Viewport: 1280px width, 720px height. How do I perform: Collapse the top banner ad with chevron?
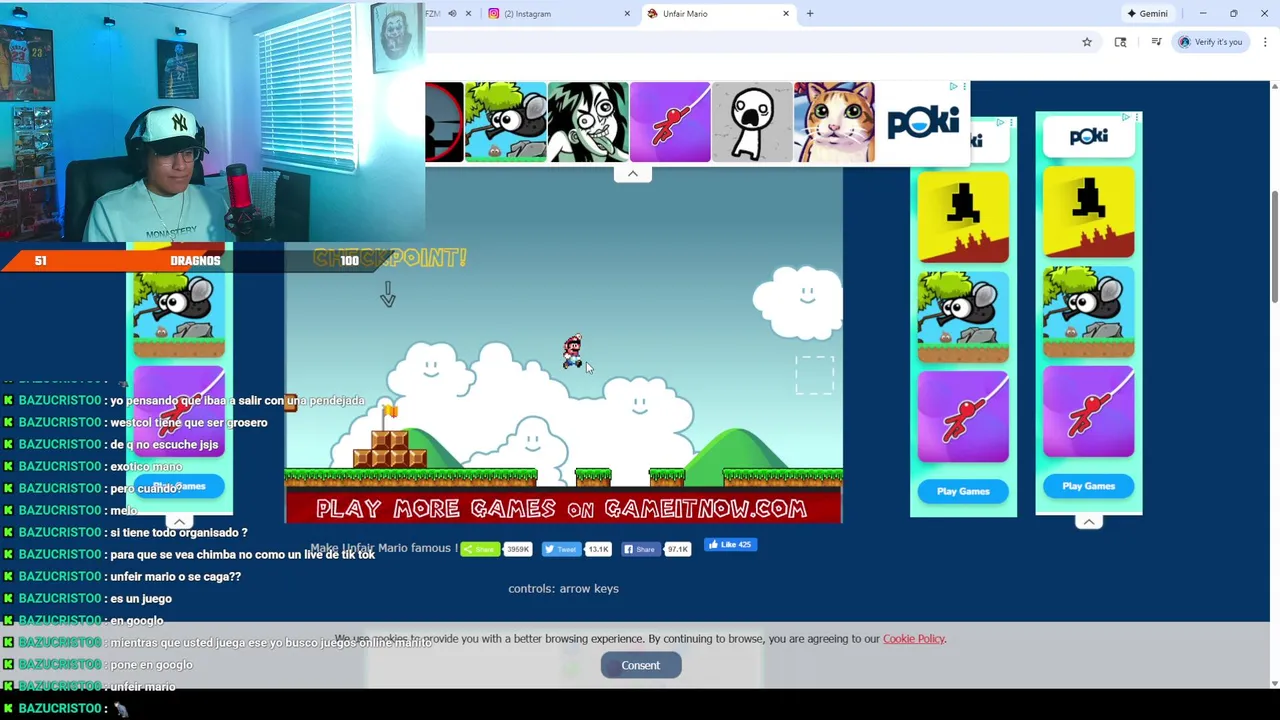click(x=632, y=174)
